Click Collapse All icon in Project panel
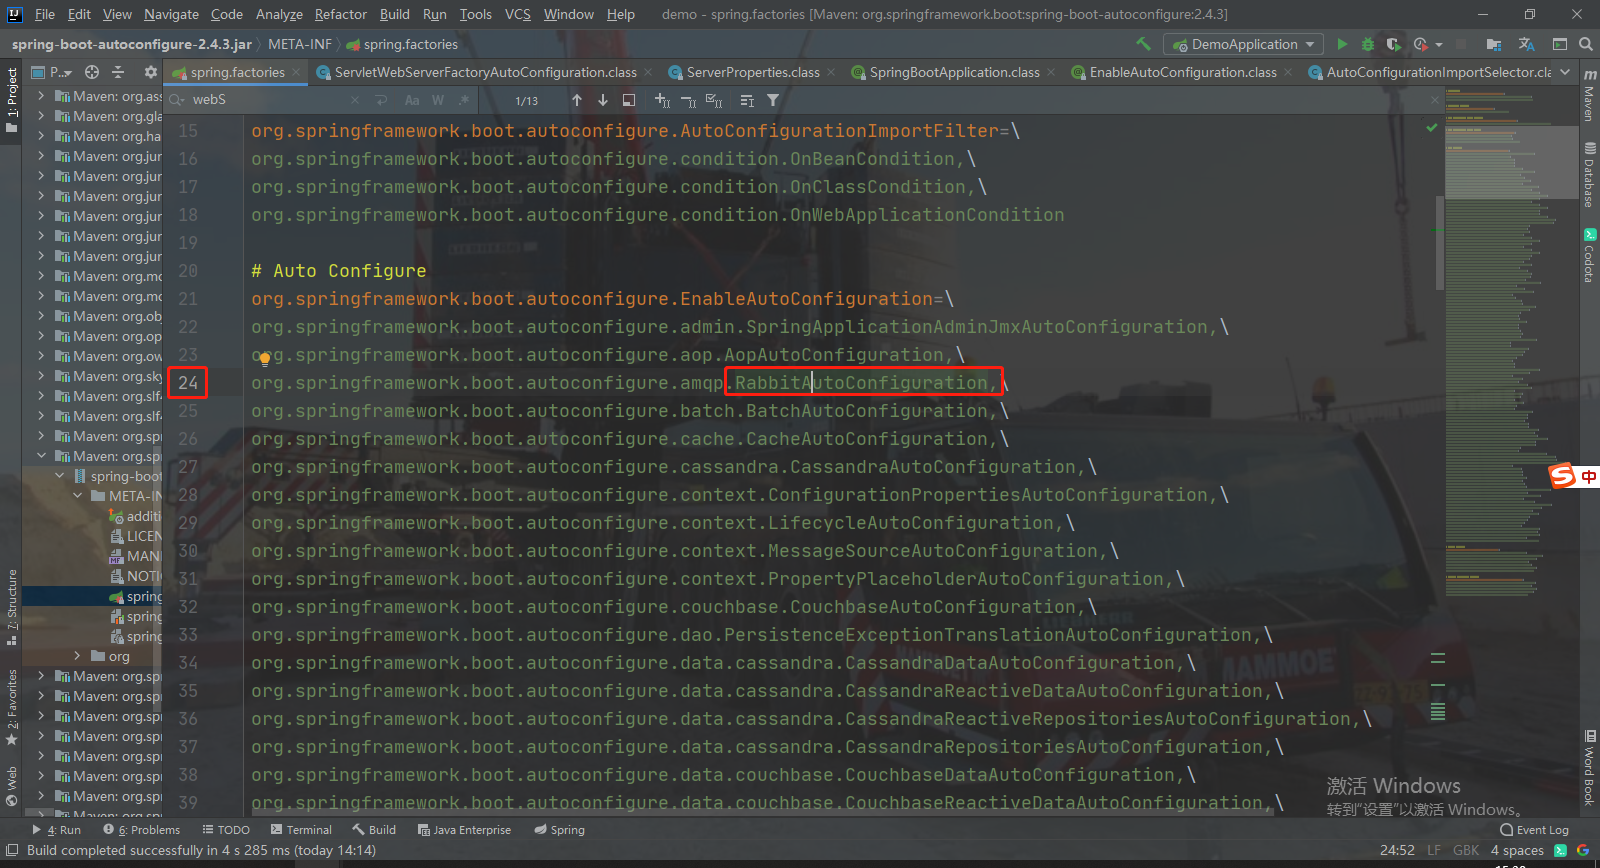The width and height of the screenshot is (1600, 868). 118,72
